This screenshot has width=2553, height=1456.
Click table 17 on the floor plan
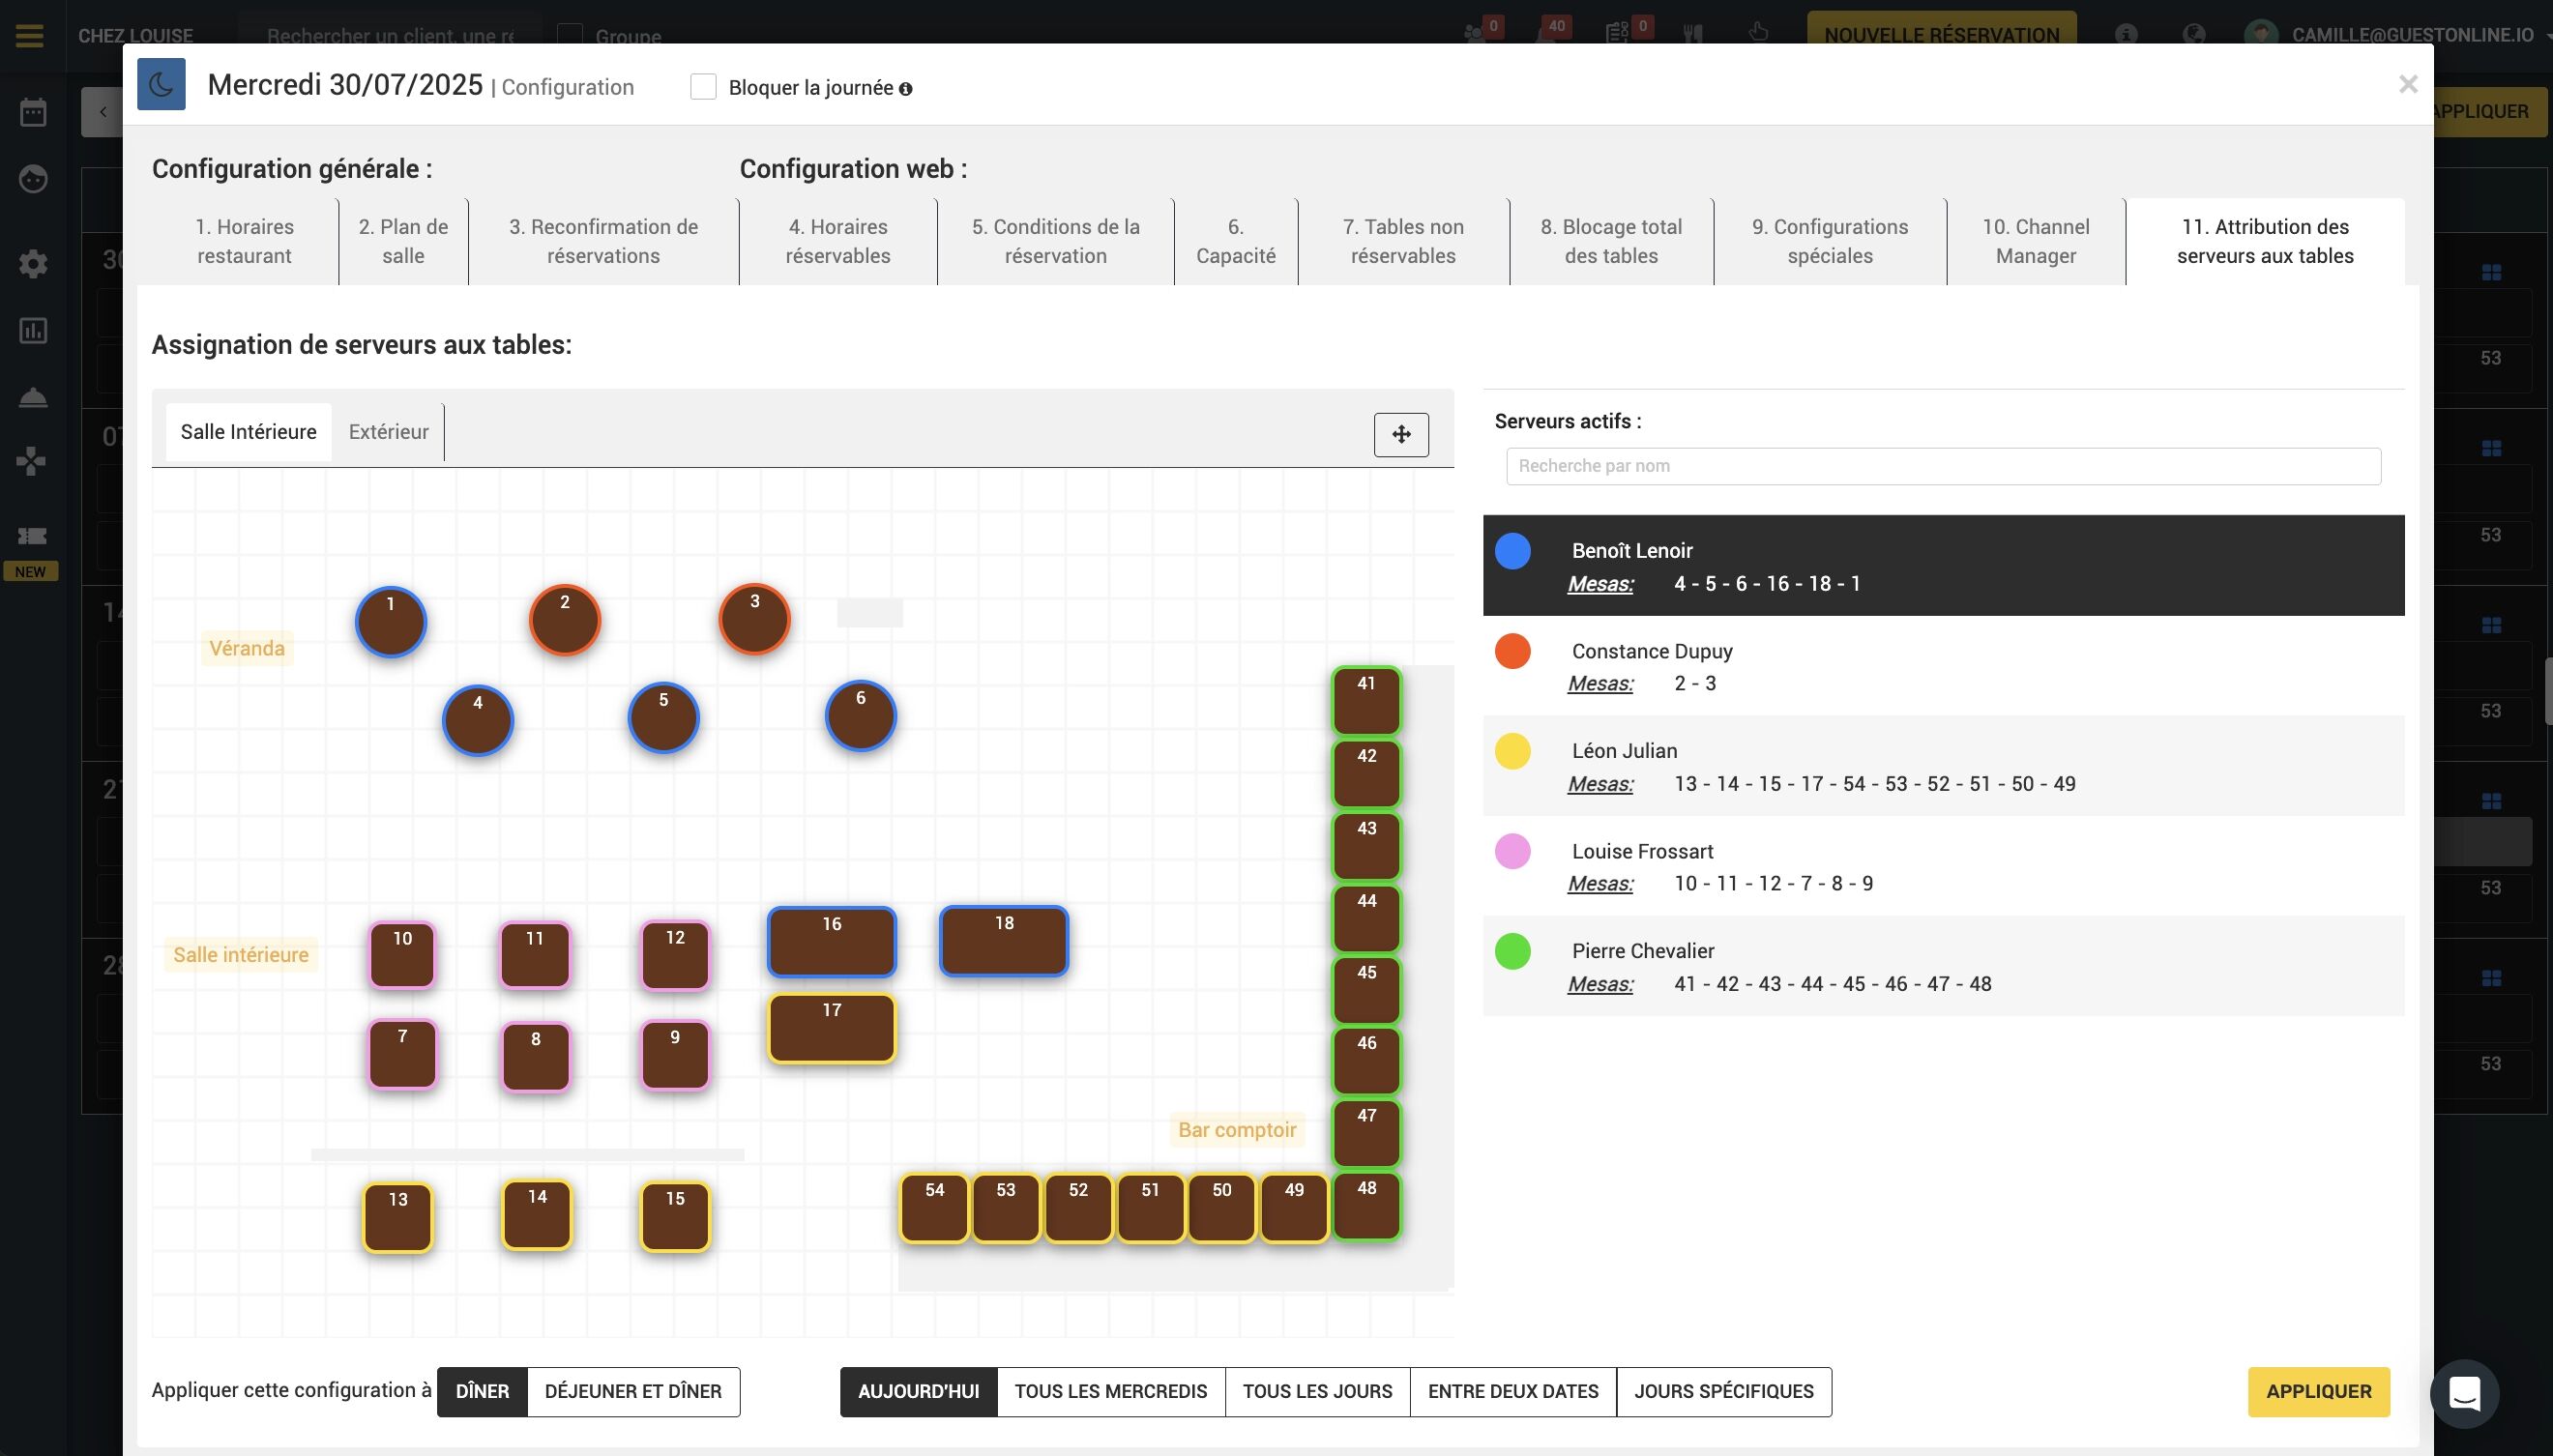(x=831, y=1028)
